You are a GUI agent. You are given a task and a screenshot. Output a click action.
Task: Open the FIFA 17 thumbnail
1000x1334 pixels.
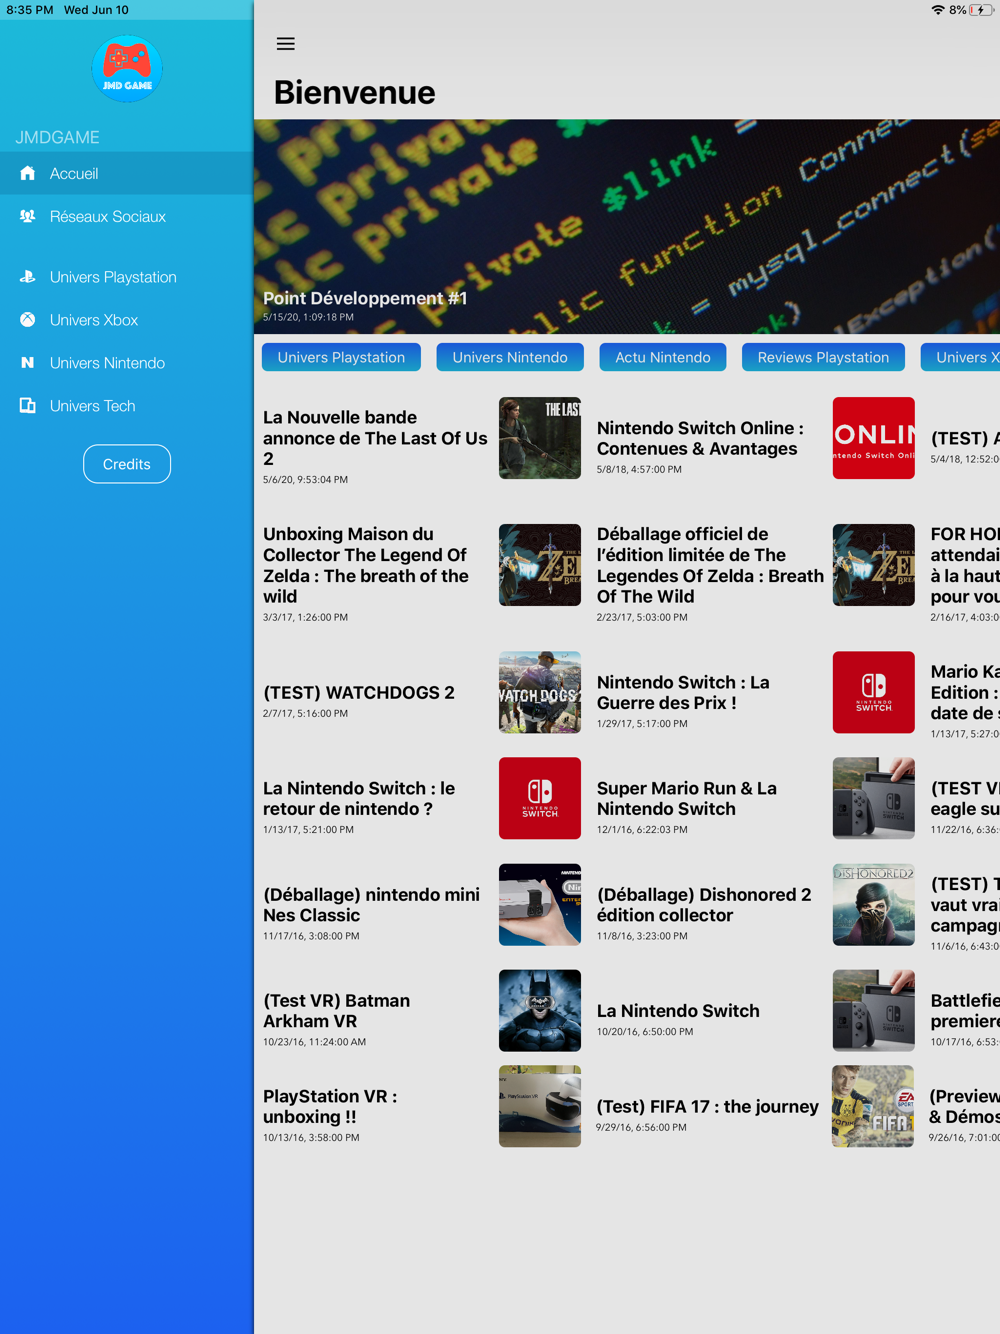coord(873,1106)
